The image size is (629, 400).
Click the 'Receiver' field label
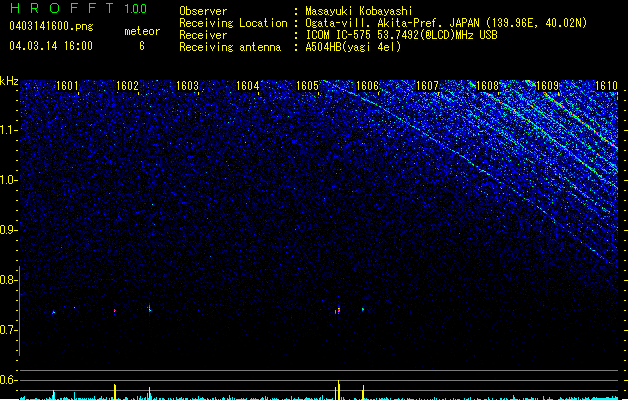pos(203,35)
